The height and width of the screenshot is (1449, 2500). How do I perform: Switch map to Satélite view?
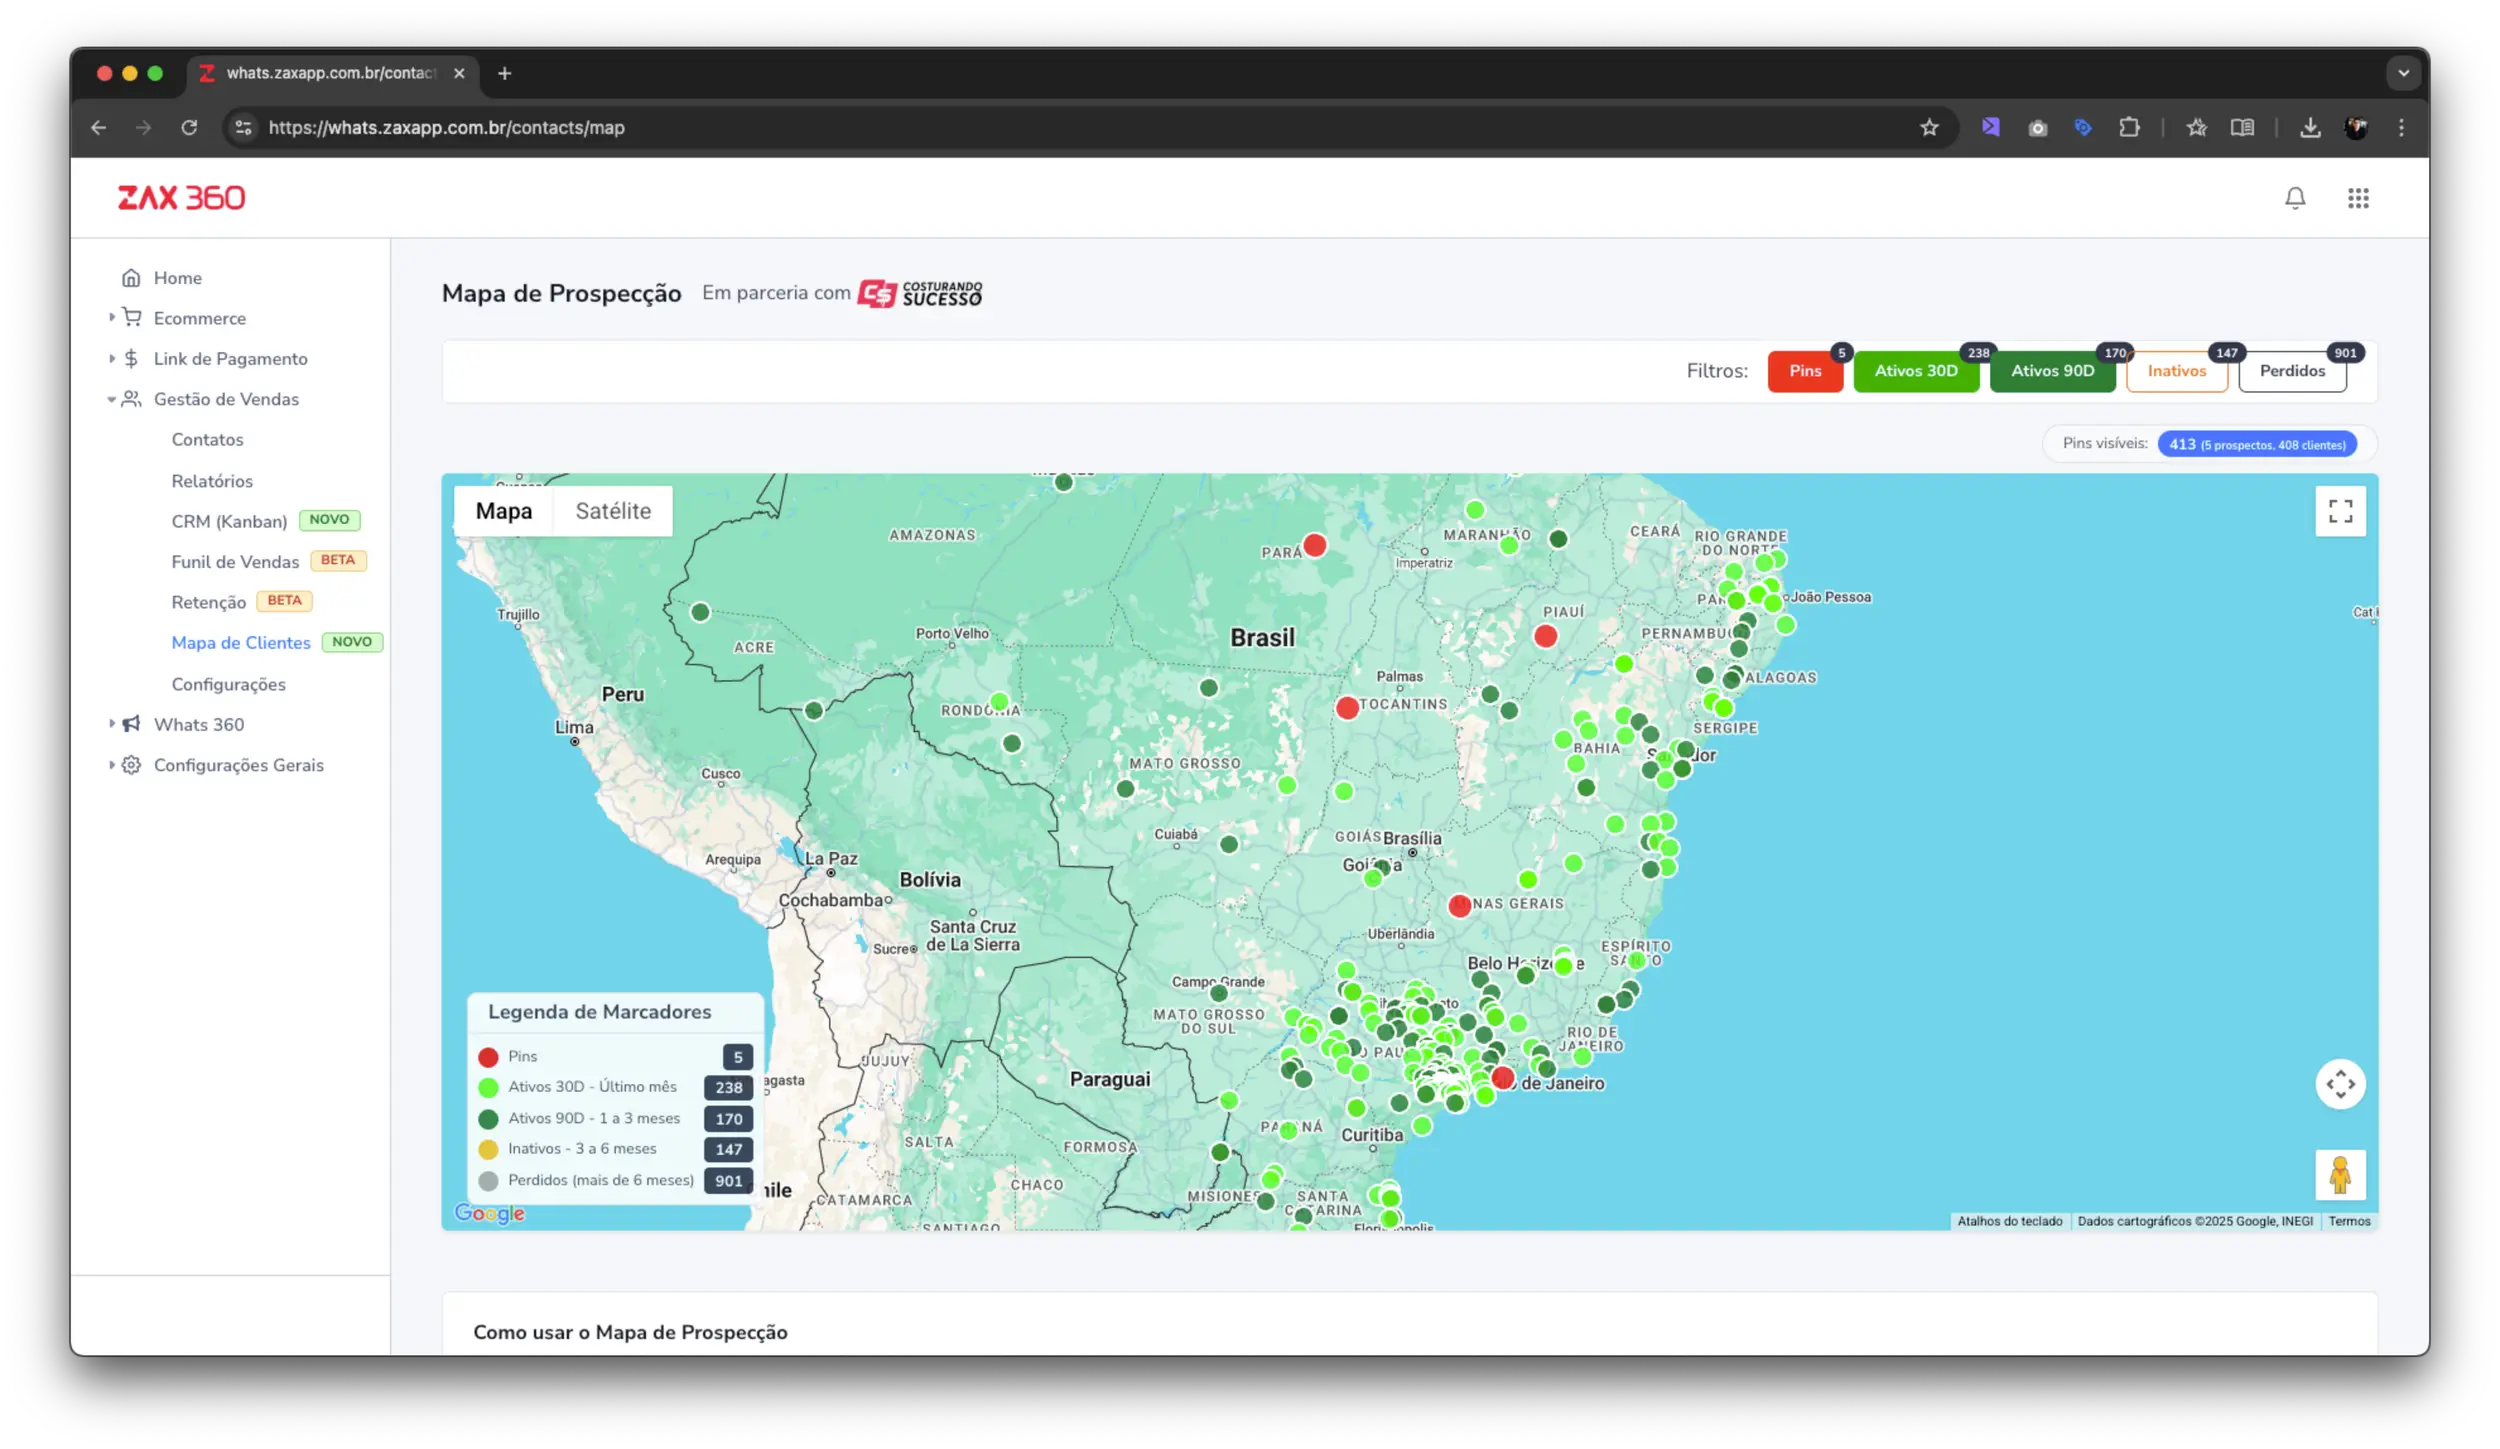click(x=613, y=511)
